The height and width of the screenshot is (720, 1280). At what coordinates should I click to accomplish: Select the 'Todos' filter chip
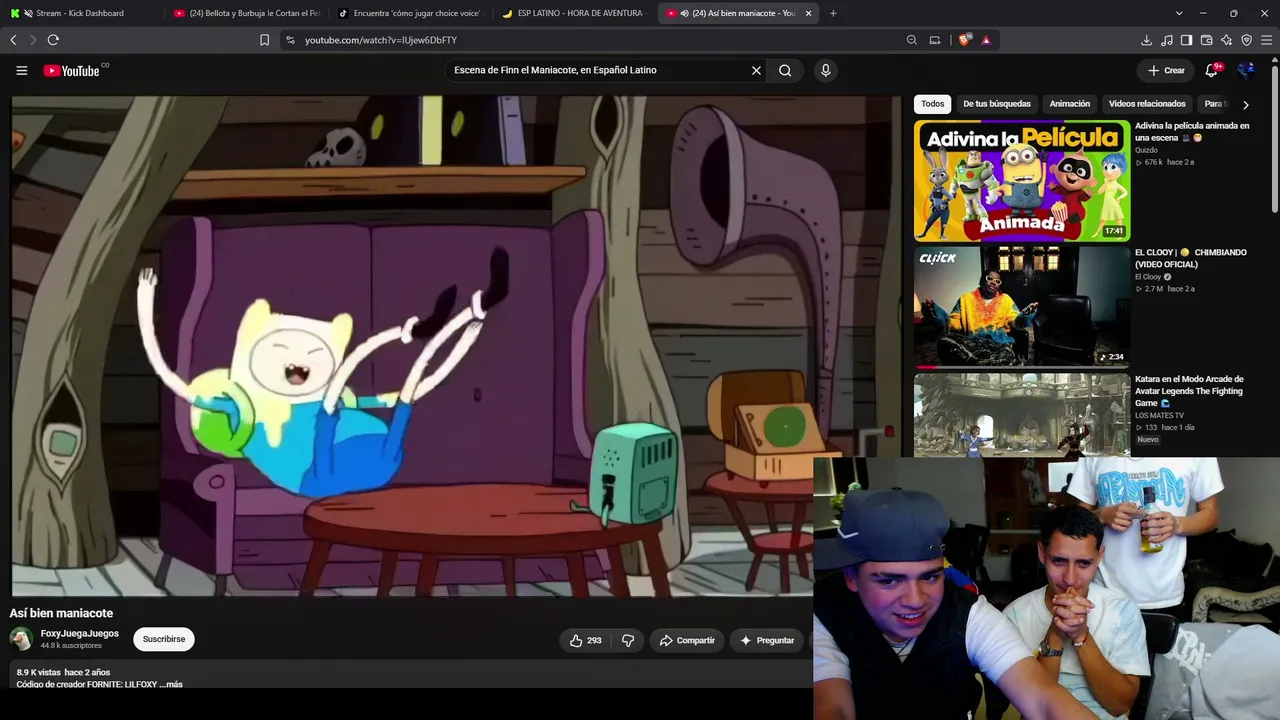[x=932, y=104]
